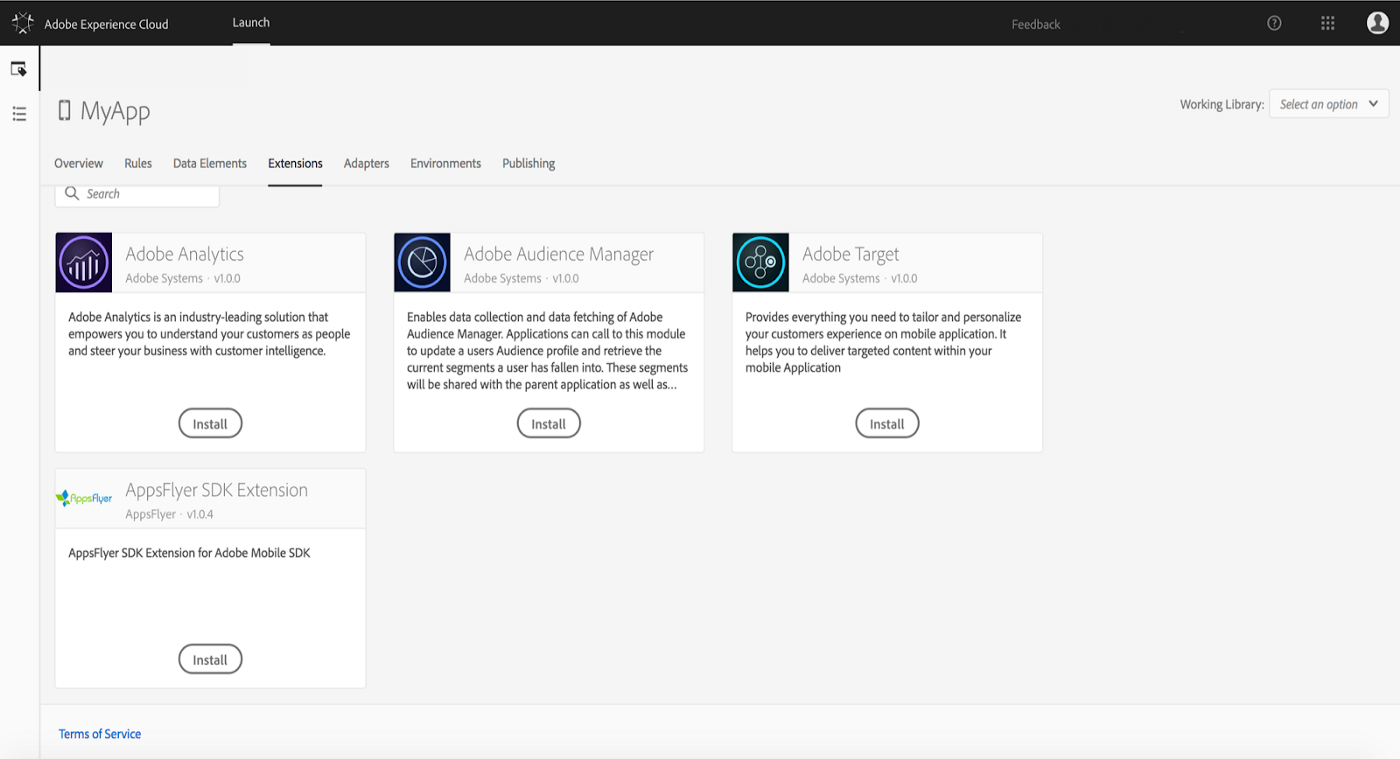Click the list icon in the left sidebar
This screenshot has width=1400, height=759.
coord(18,114)
